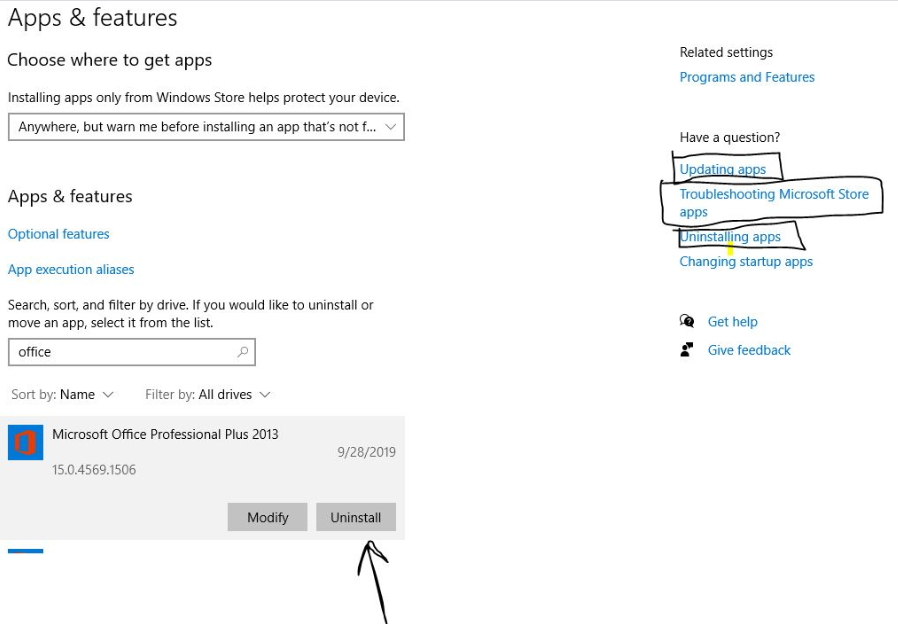The image size is (898, 624).
Task: Open App execution aliases link
Action: coord(71,270)
